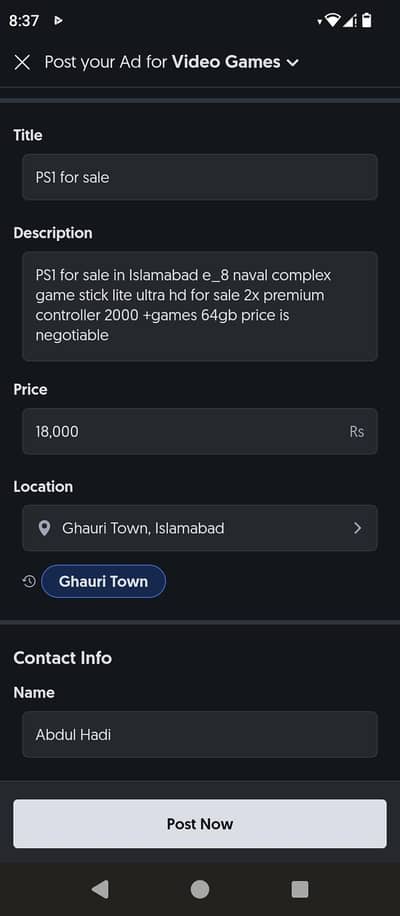Select the Ghauri Town location chip
This screenshot has width=400, height=916.
[103, 581]
